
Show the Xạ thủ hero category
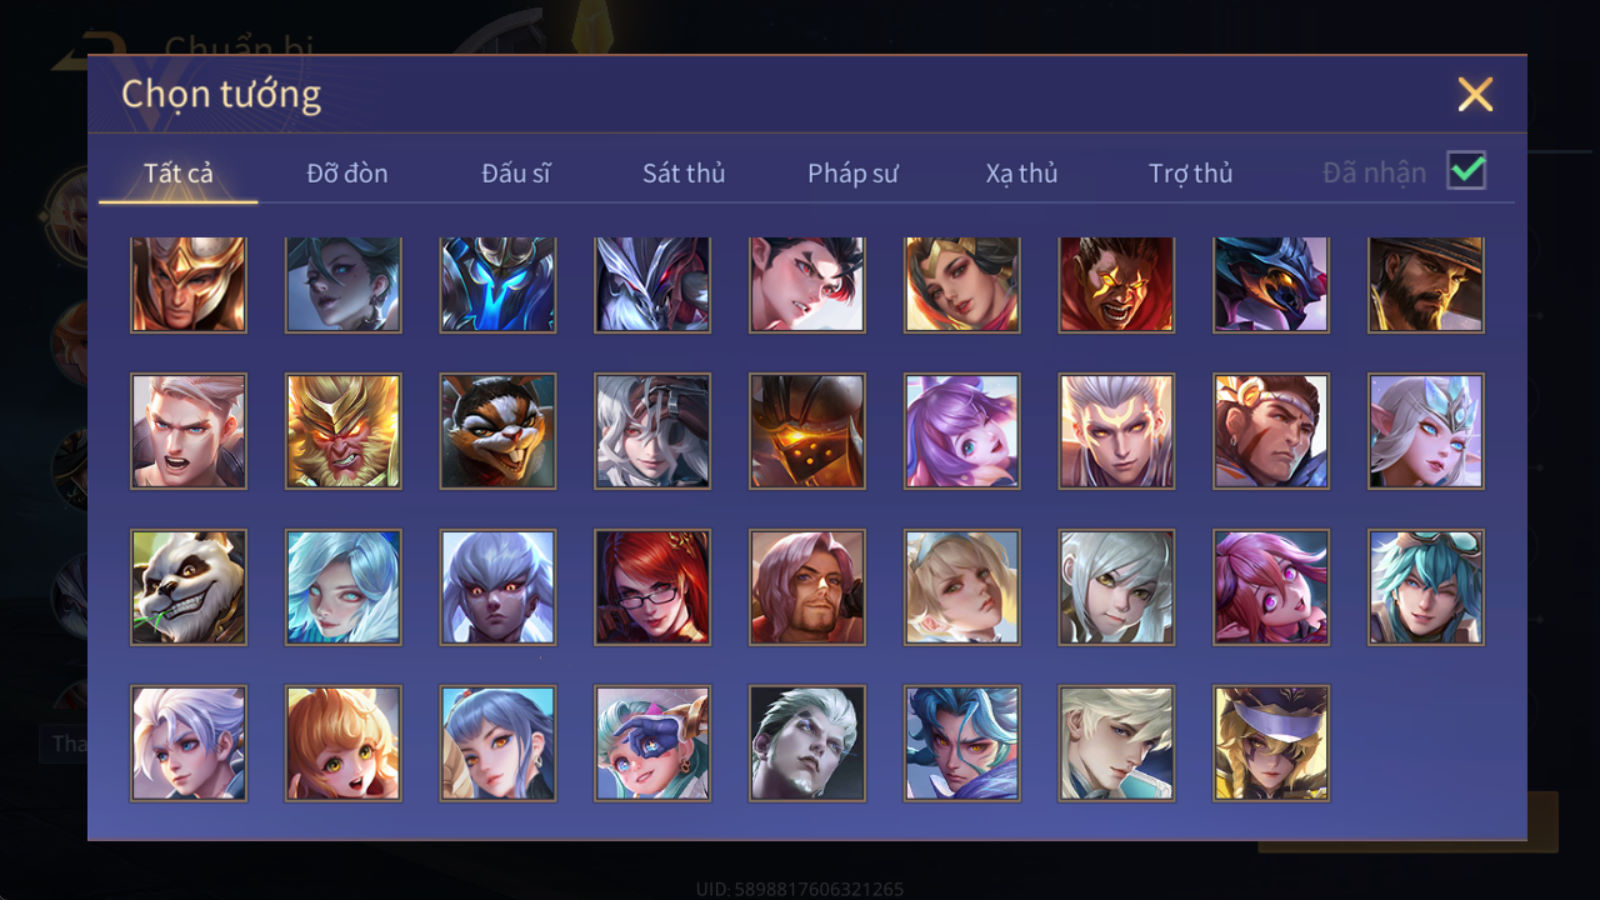[x=1021, y=173]
